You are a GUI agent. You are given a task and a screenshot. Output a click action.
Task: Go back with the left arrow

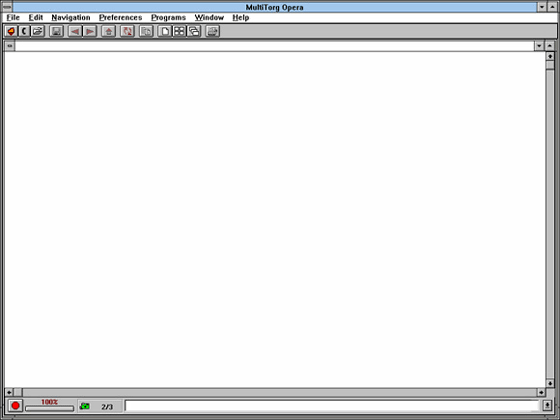click(75, 31)
